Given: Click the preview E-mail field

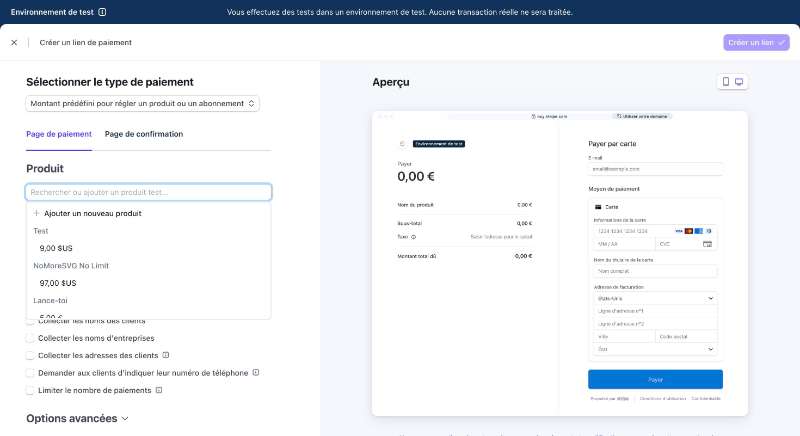Looking at the screenshot, I should (x=655, y=169).
